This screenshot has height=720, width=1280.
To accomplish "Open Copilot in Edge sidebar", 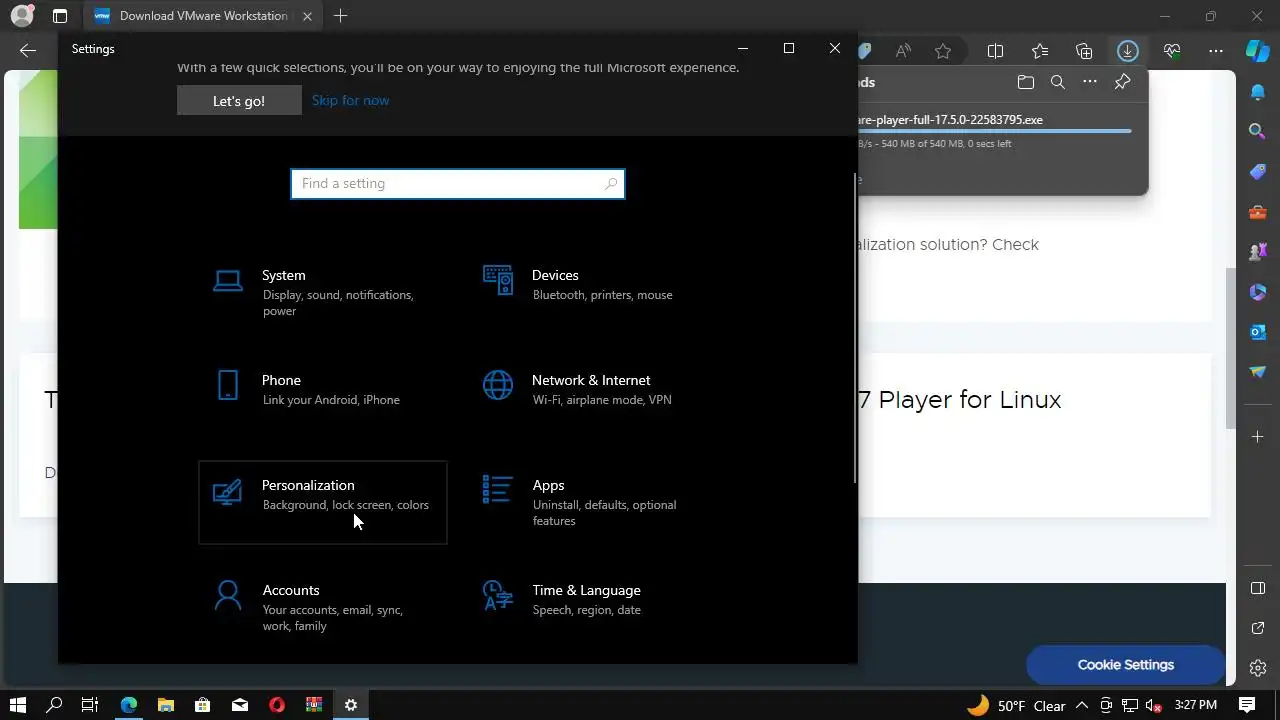I will (x=1258, y=51).
